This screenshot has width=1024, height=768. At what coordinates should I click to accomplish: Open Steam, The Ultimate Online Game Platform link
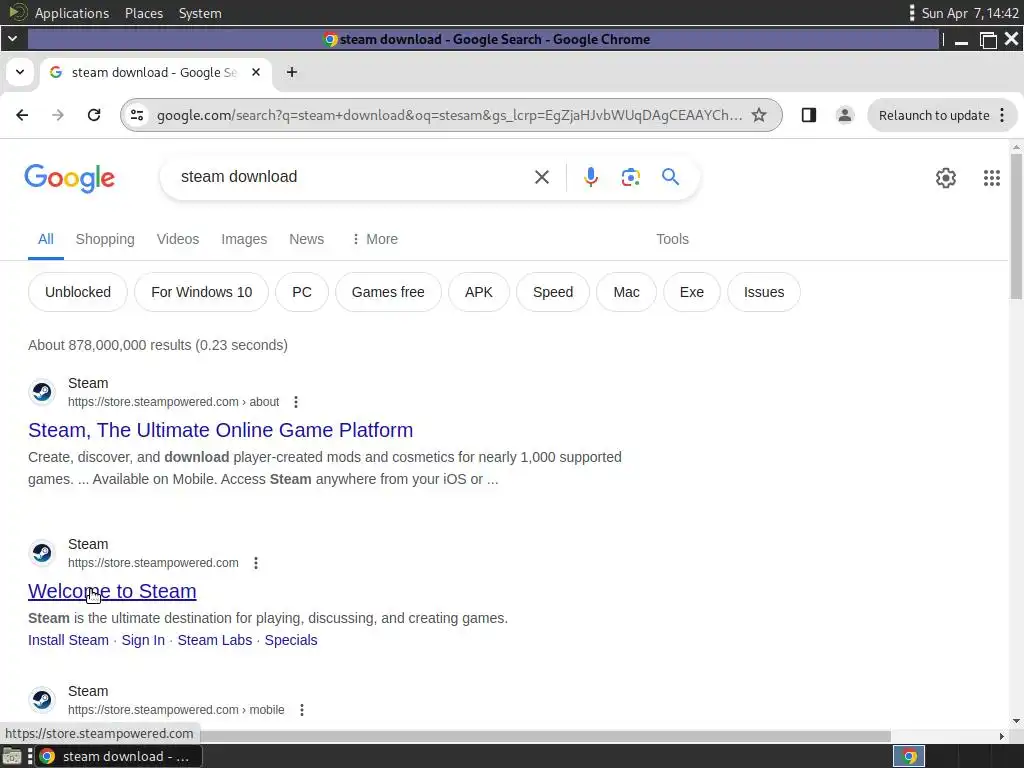click(x=221, y=430)
